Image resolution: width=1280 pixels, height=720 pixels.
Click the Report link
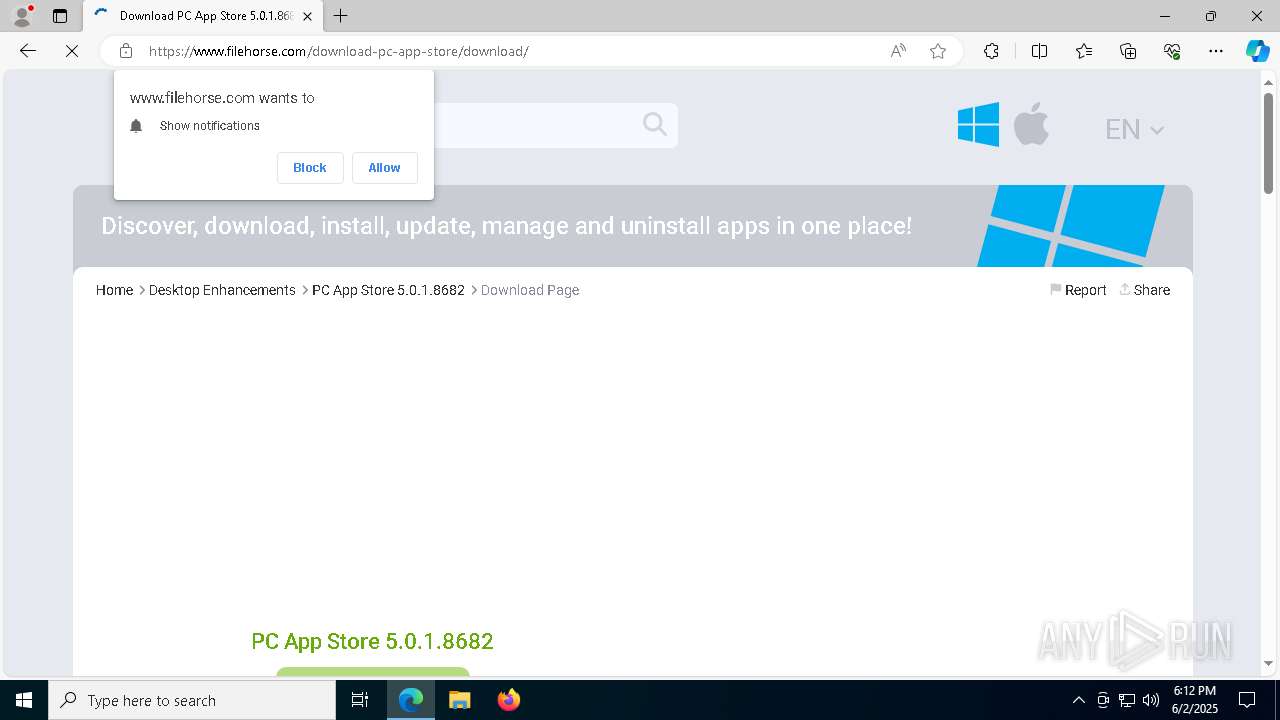(x=1078, y=290)
